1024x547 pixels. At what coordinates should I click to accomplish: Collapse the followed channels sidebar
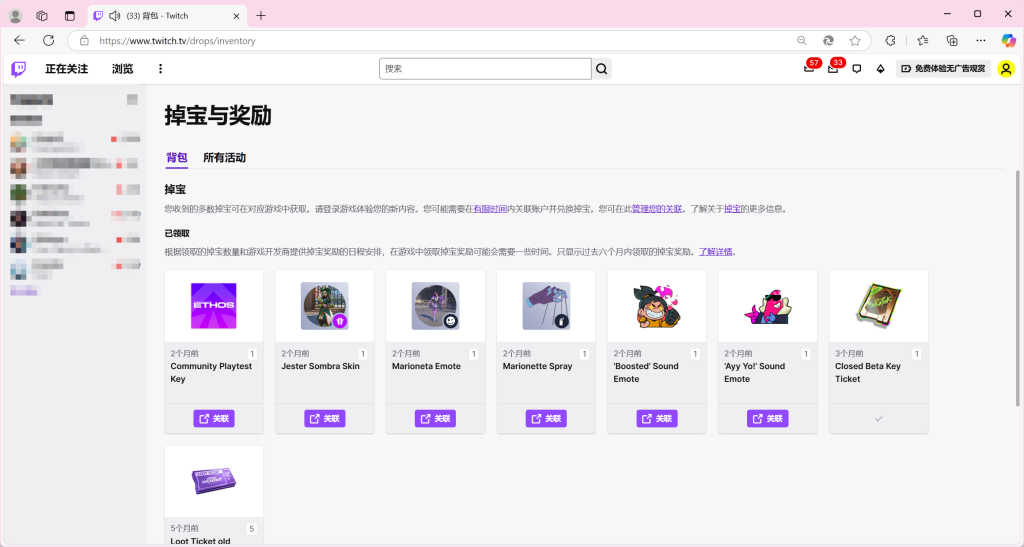tap(132, 99)
